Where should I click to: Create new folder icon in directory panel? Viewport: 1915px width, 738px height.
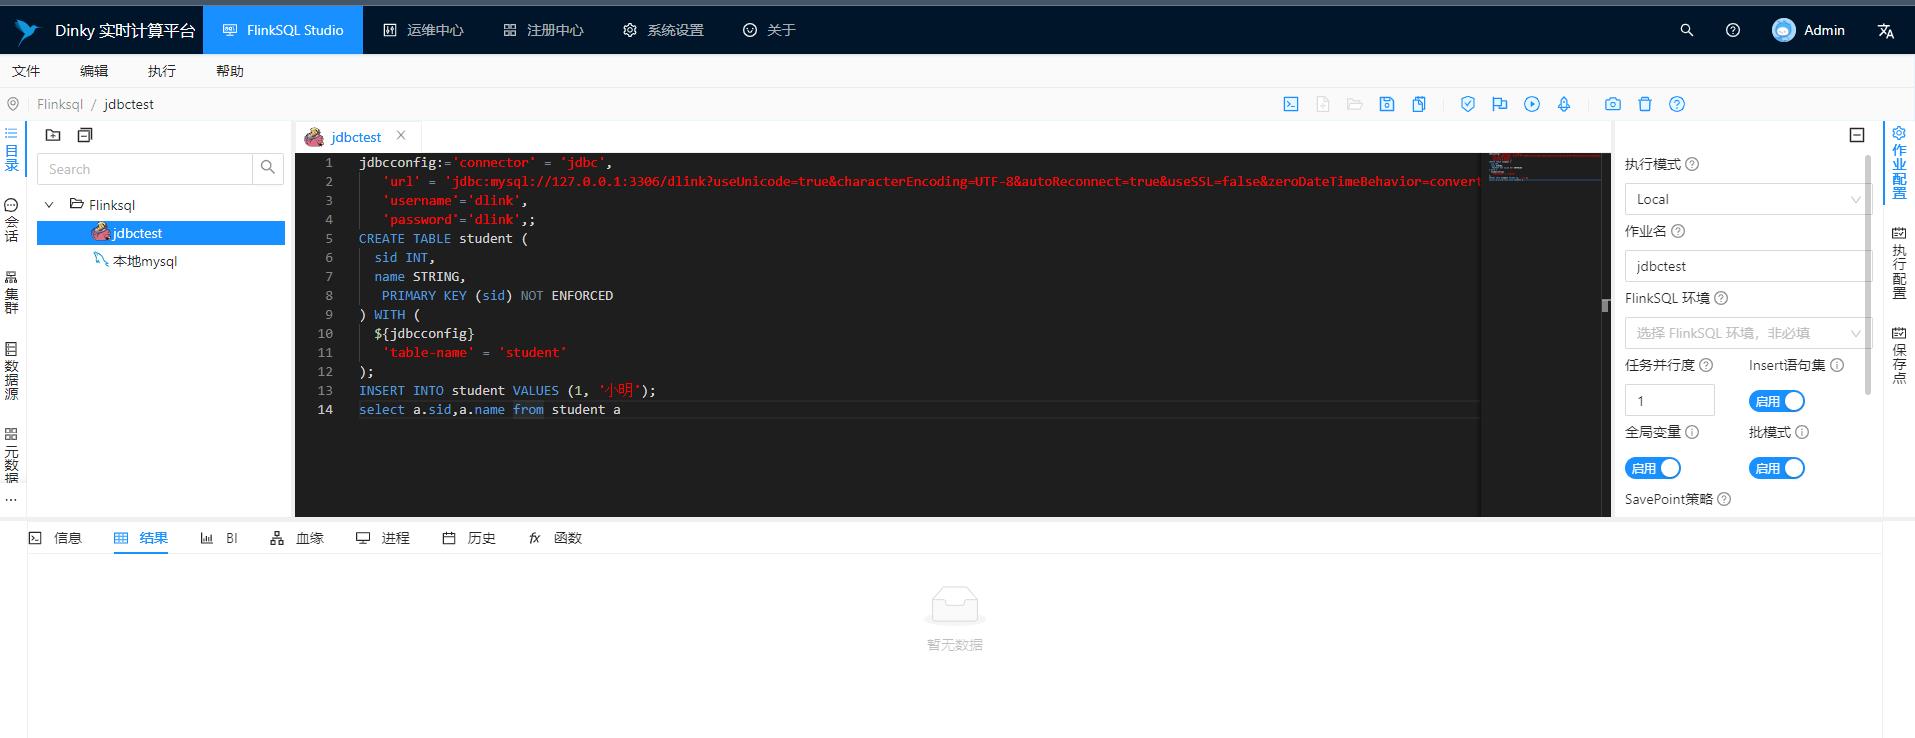point(53,135)
